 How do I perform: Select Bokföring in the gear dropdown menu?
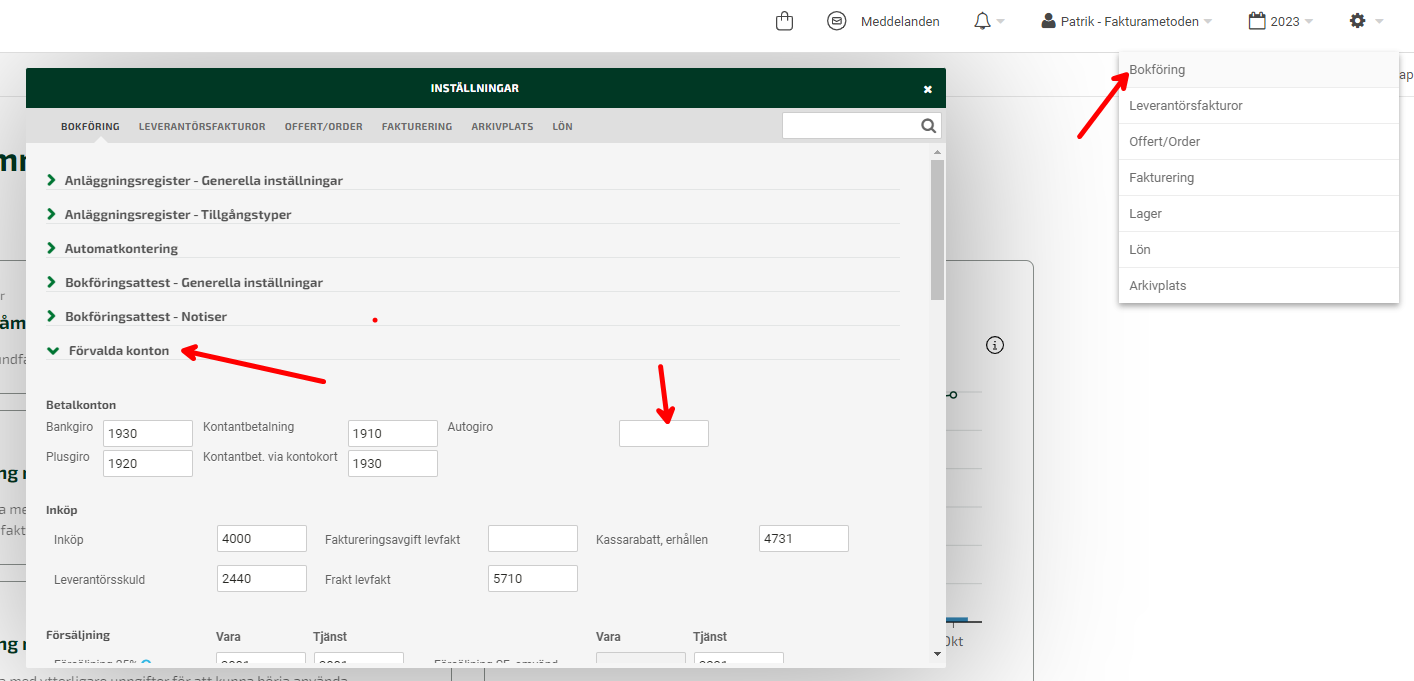pyautogui.click(x=1259, y=70)
